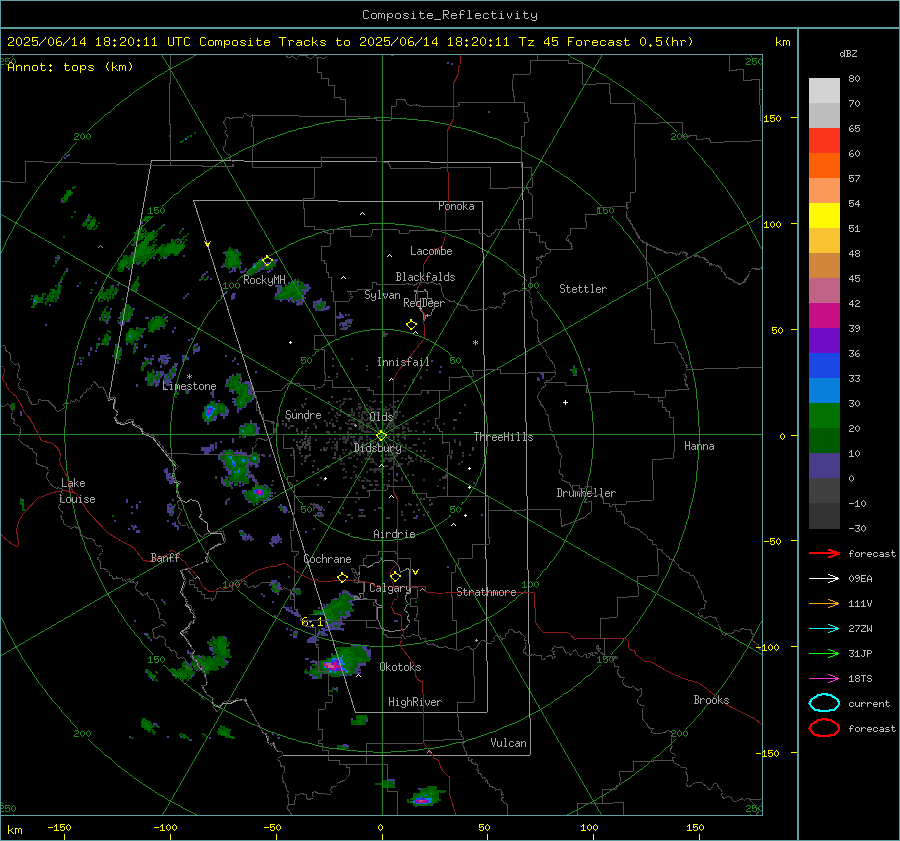Select the yellow diamond marker below RedDeer

click(x=411, y=325)
